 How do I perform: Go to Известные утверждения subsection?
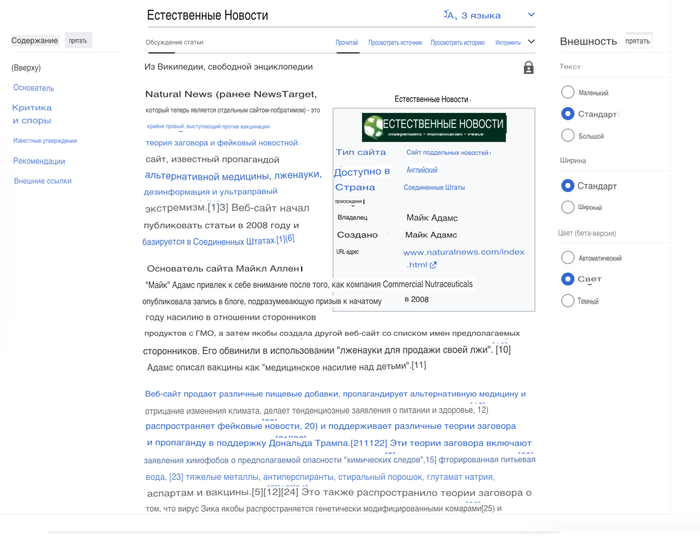click(45, 141)
